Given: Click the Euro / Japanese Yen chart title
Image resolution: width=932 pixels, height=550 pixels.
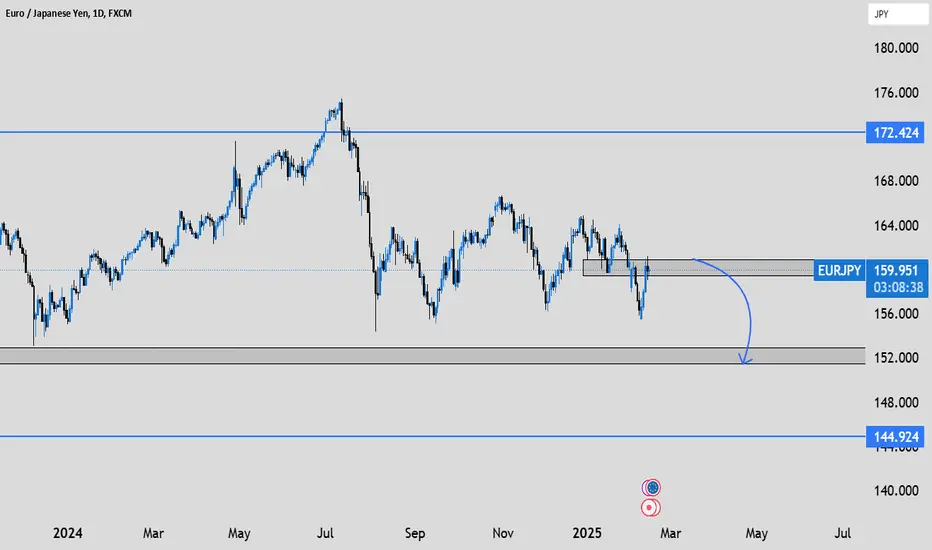Looking at the screenshot, I should [x=69, y=13].
